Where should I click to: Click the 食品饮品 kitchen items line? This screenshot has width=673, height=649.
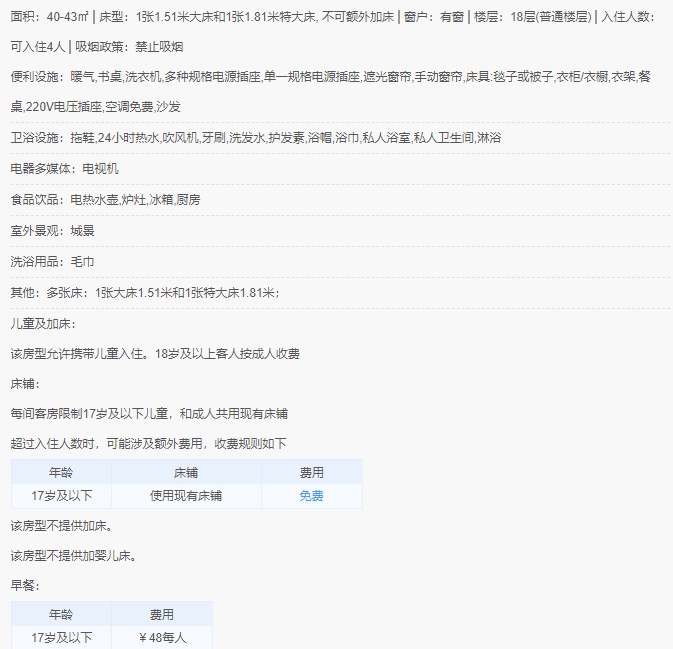click(105, 200)
